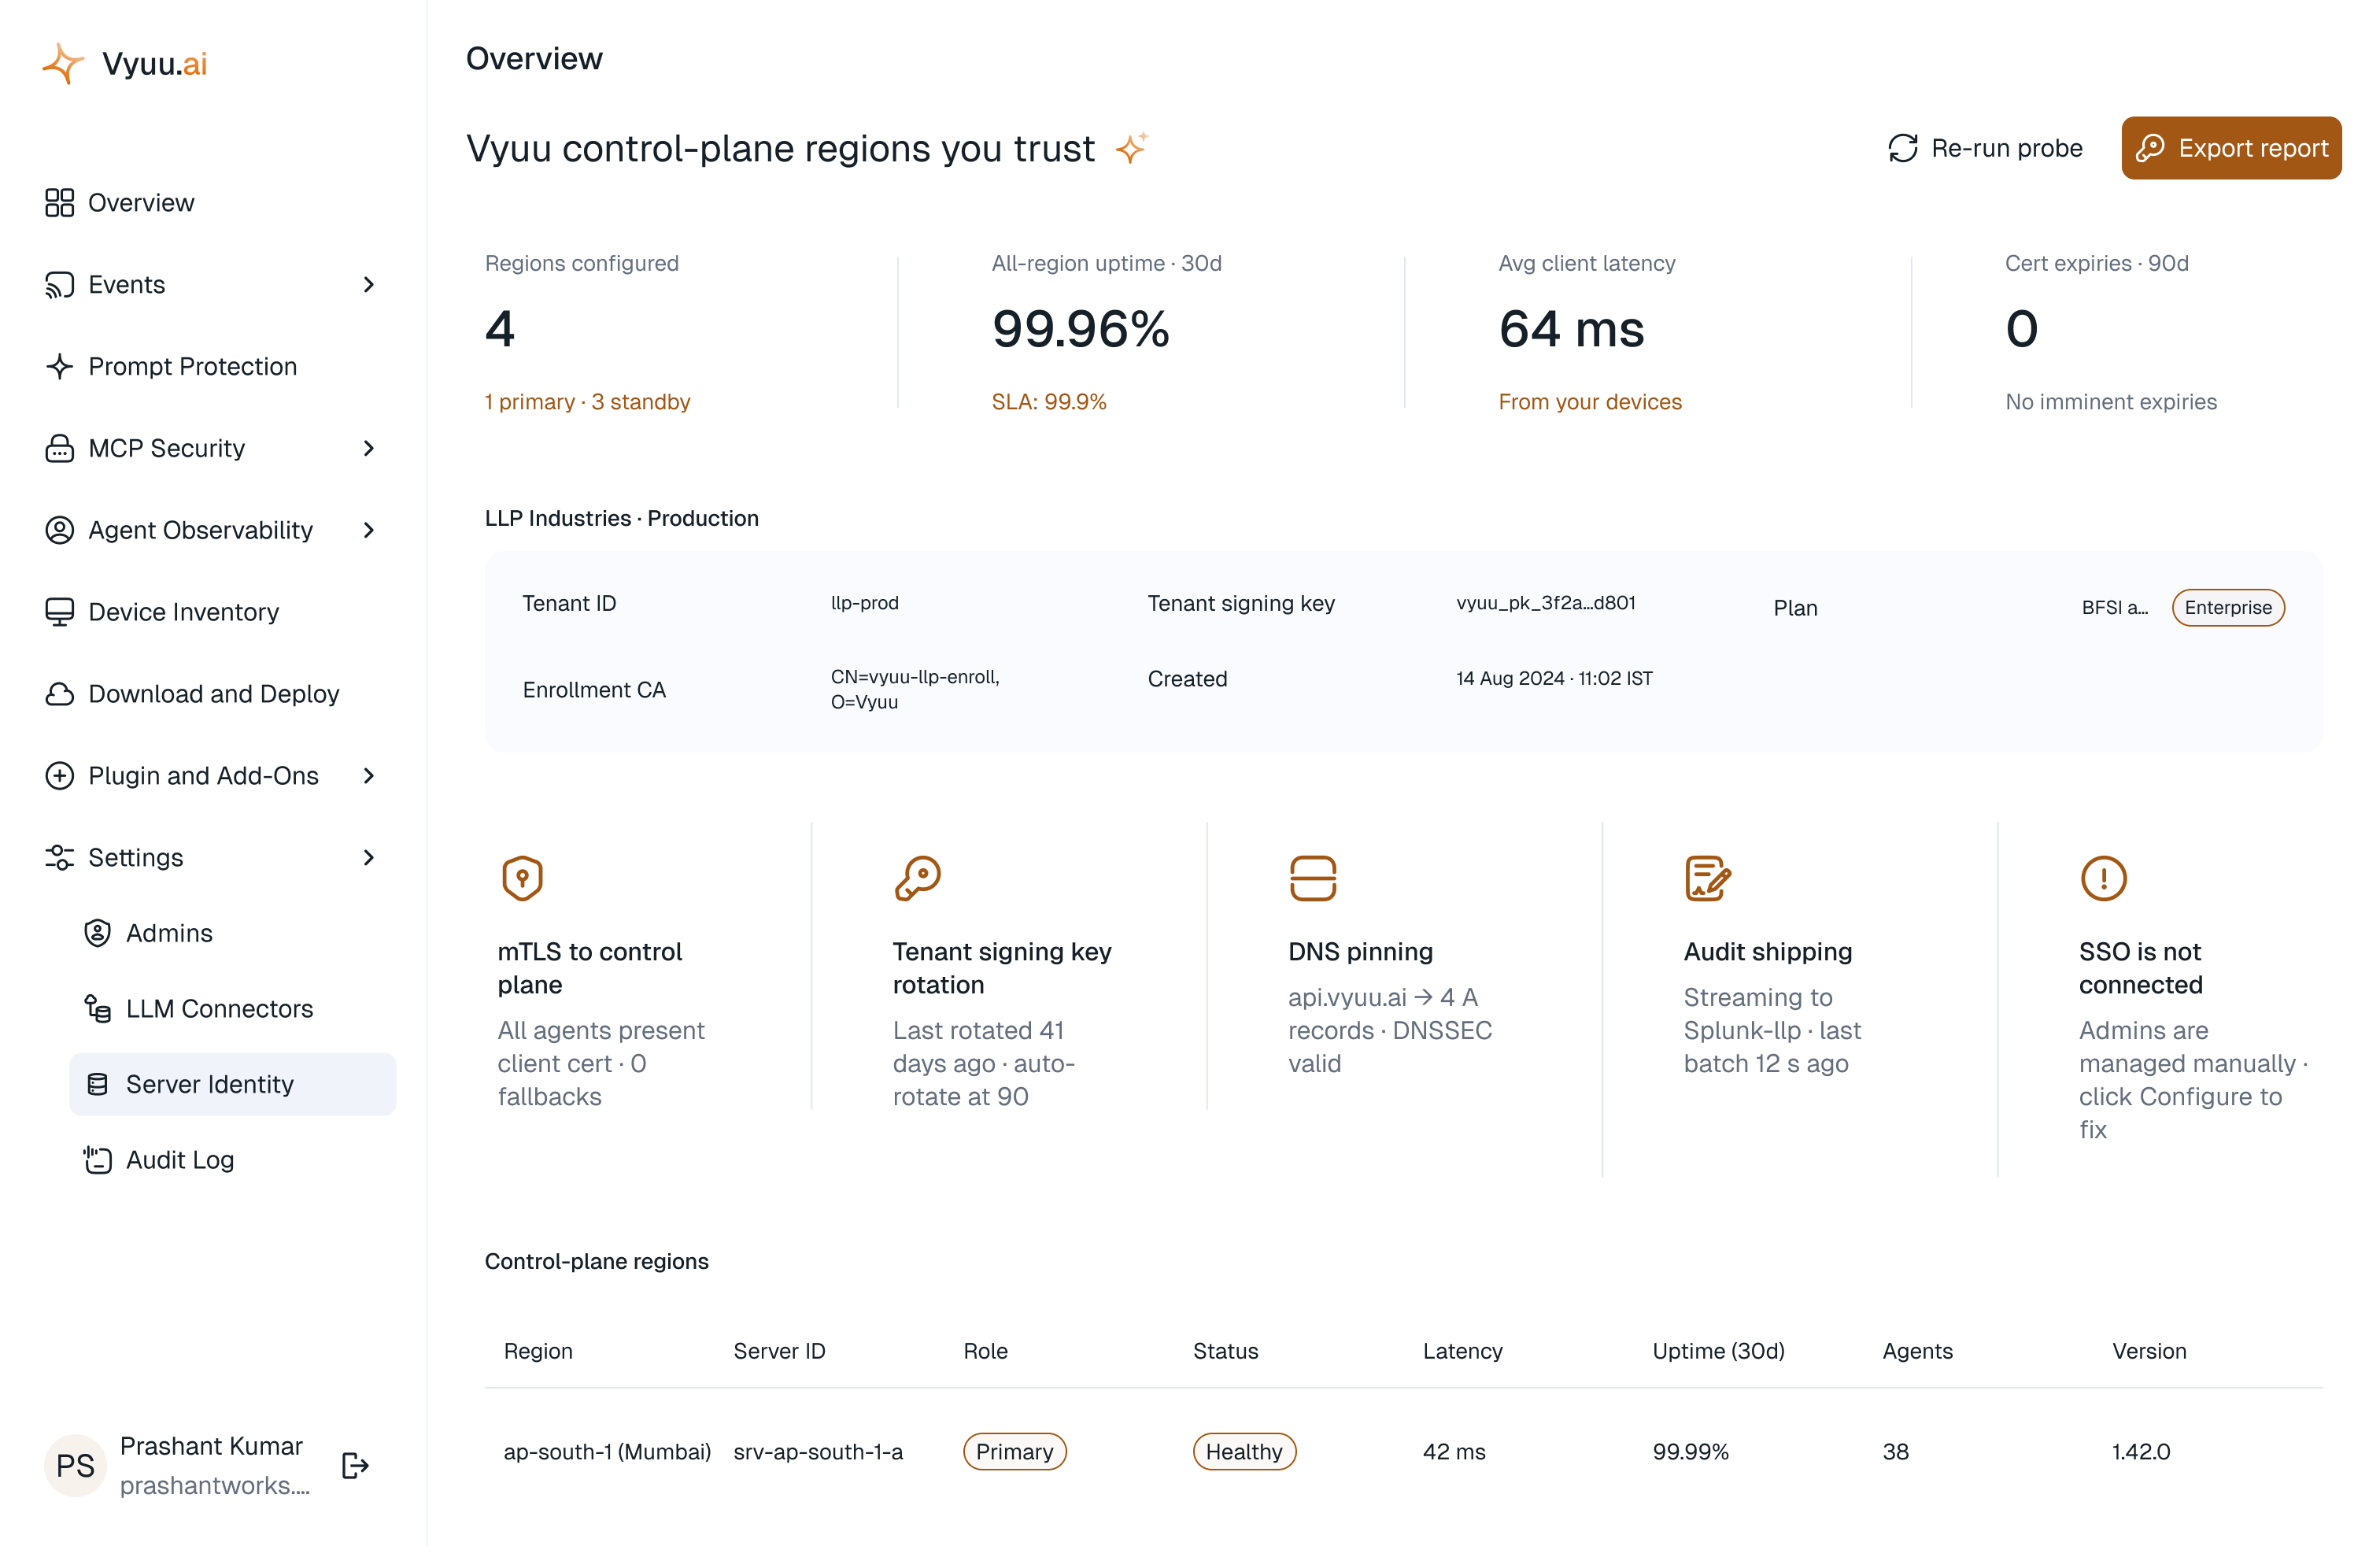This screenshot has width=2380, height=1546.
Task: Click the Primary role badge
Action: (x=1014, y=1452)
